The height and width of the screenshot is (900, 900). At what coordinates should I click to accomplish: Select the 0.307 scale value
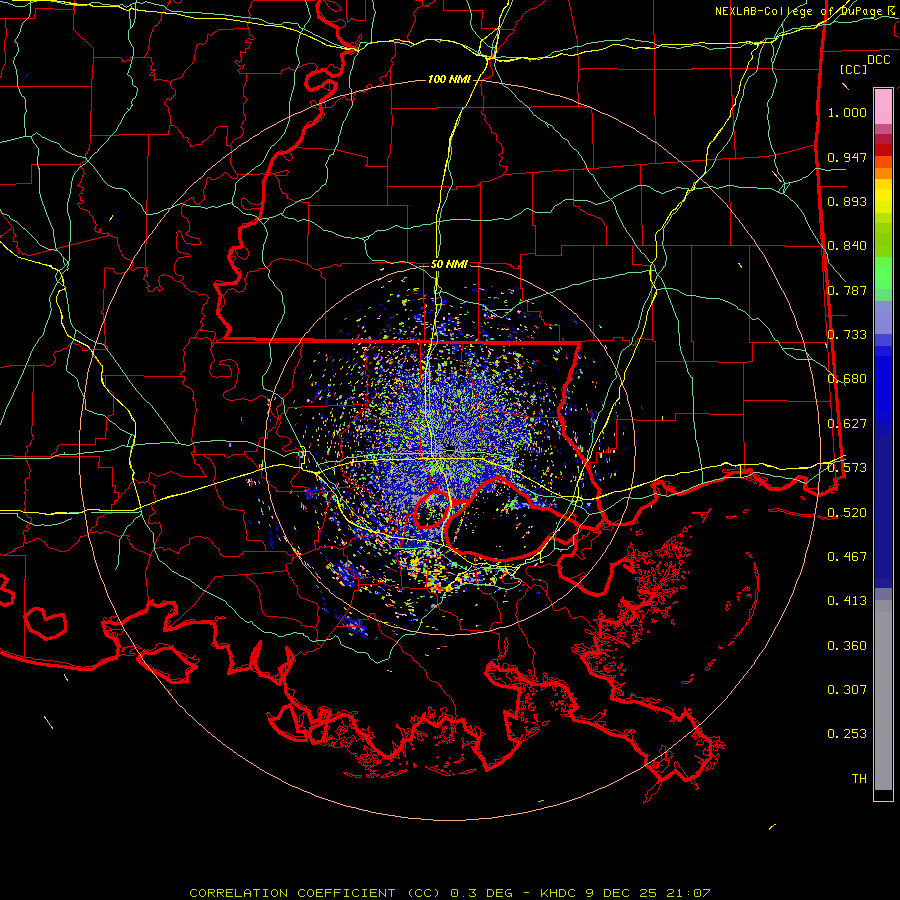[847, 690]
